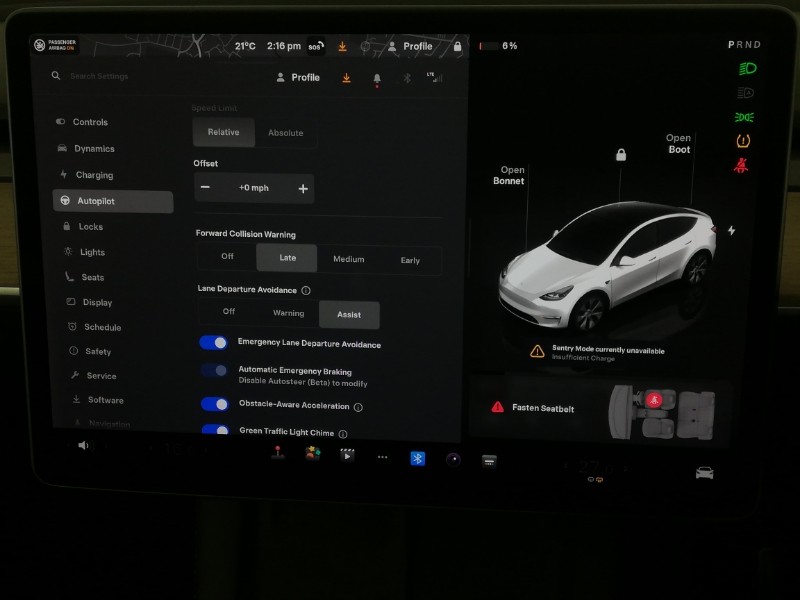Open the Toybox app in the dock
Image resolution: width=800 pixels, height=600 pixels.
(x=313, y=453)
